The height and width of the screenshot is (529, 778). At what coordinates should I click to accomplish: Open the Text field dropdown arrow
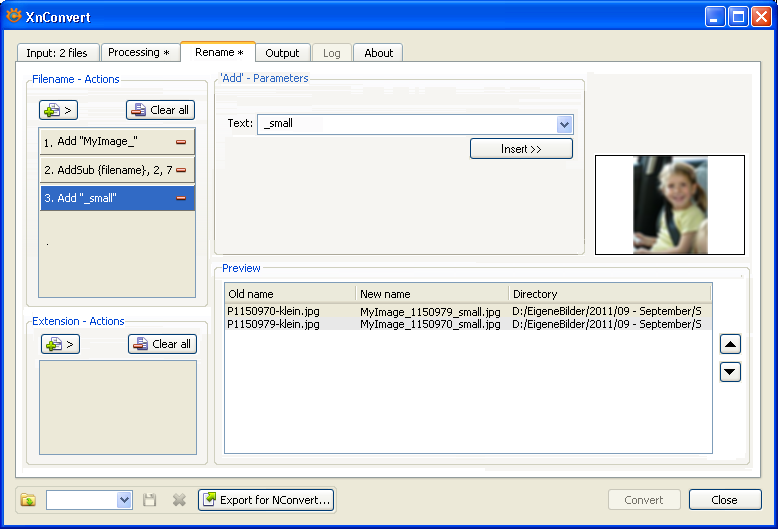(564, 124)
